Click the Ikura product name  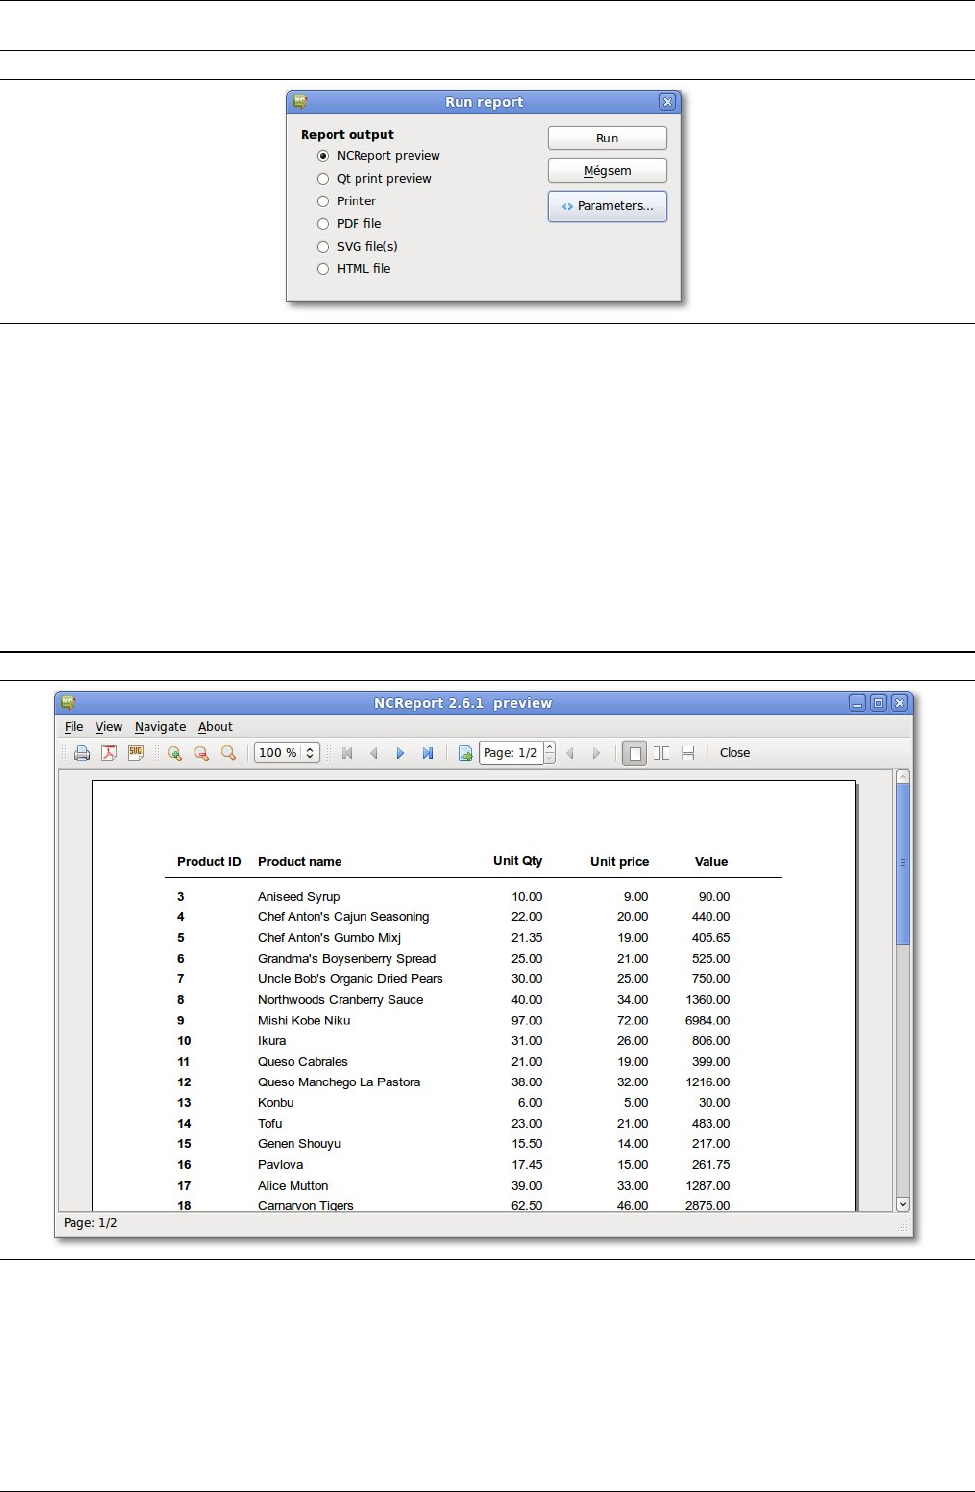[272, 1041]
